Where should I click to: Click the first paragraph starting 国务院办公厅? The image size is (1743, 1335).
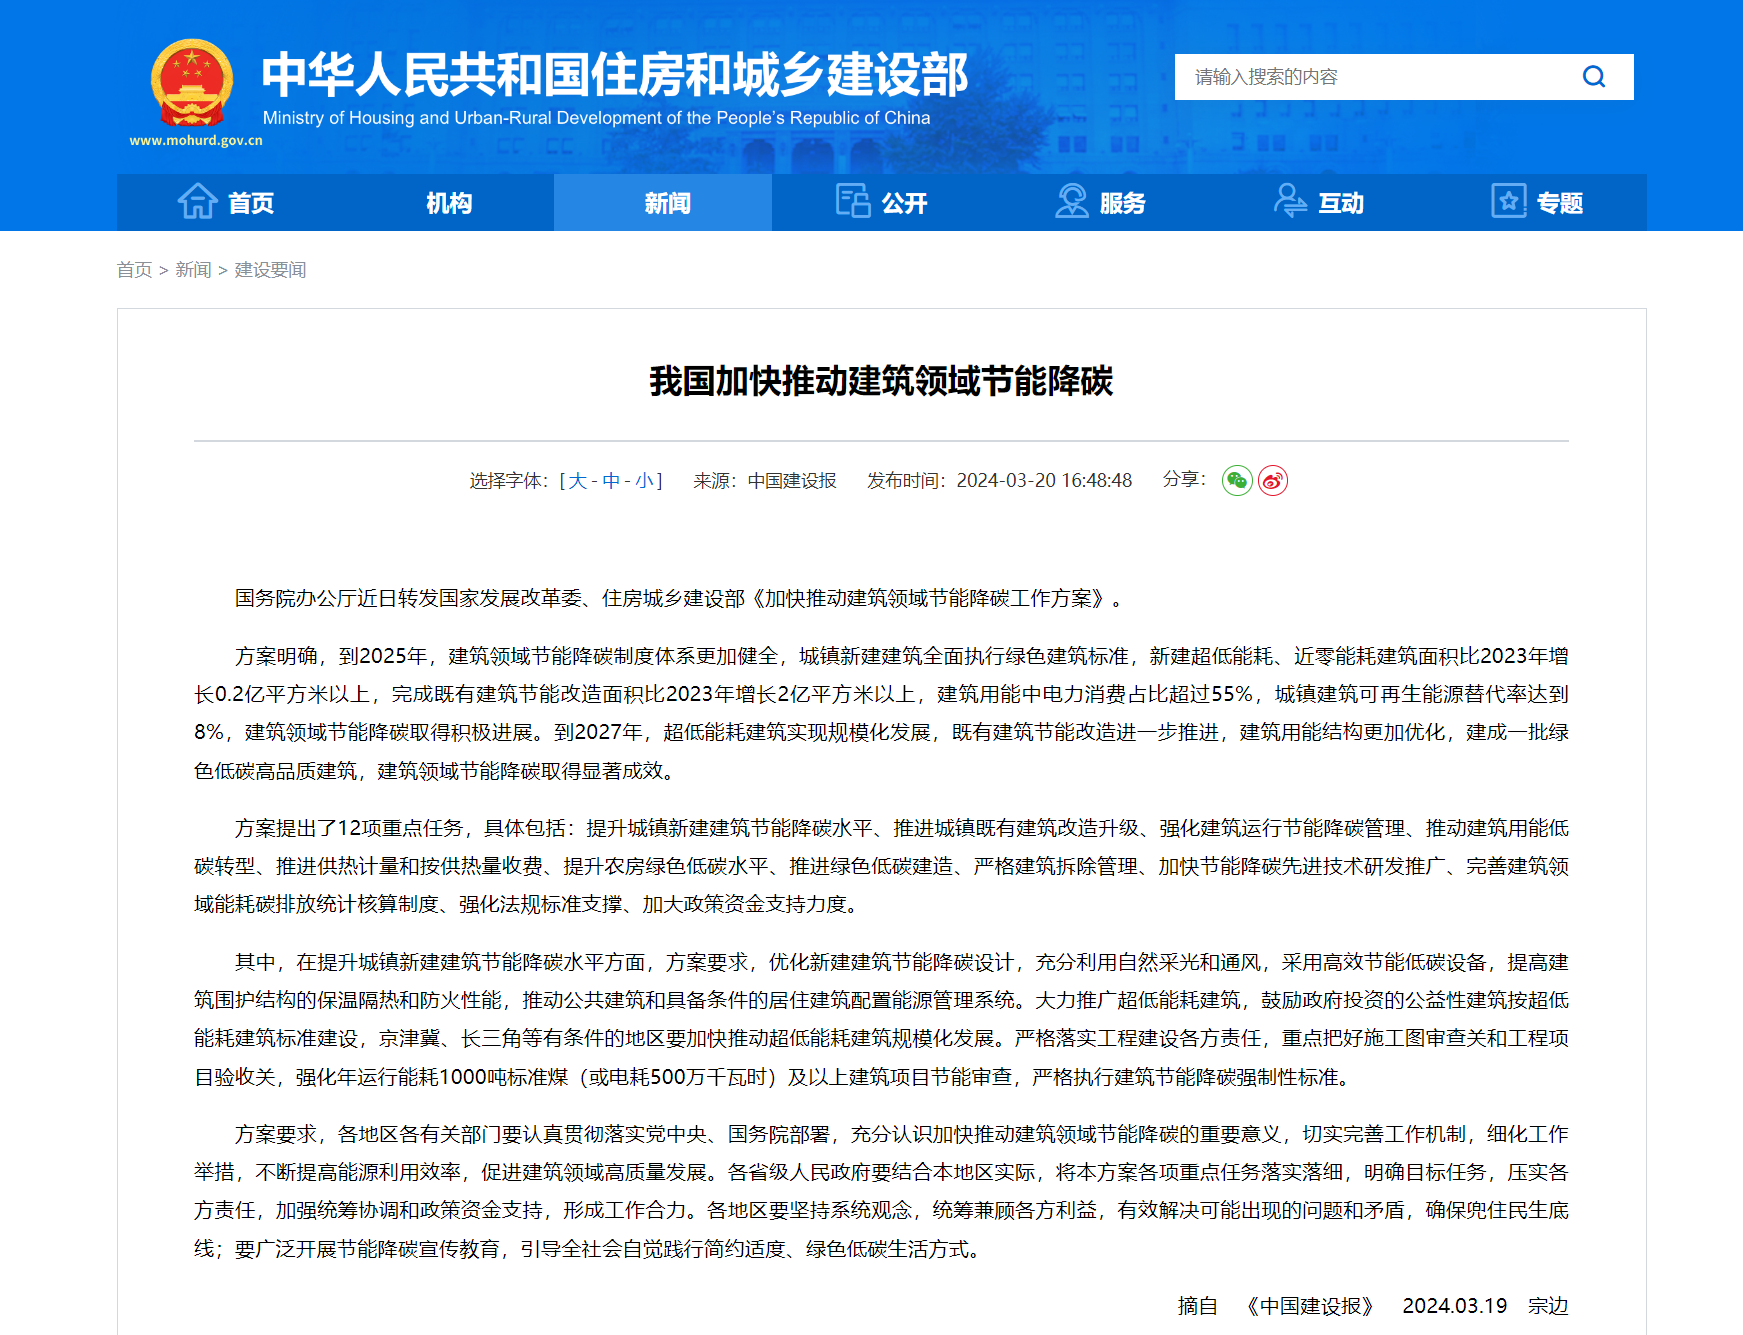[680, 598]
